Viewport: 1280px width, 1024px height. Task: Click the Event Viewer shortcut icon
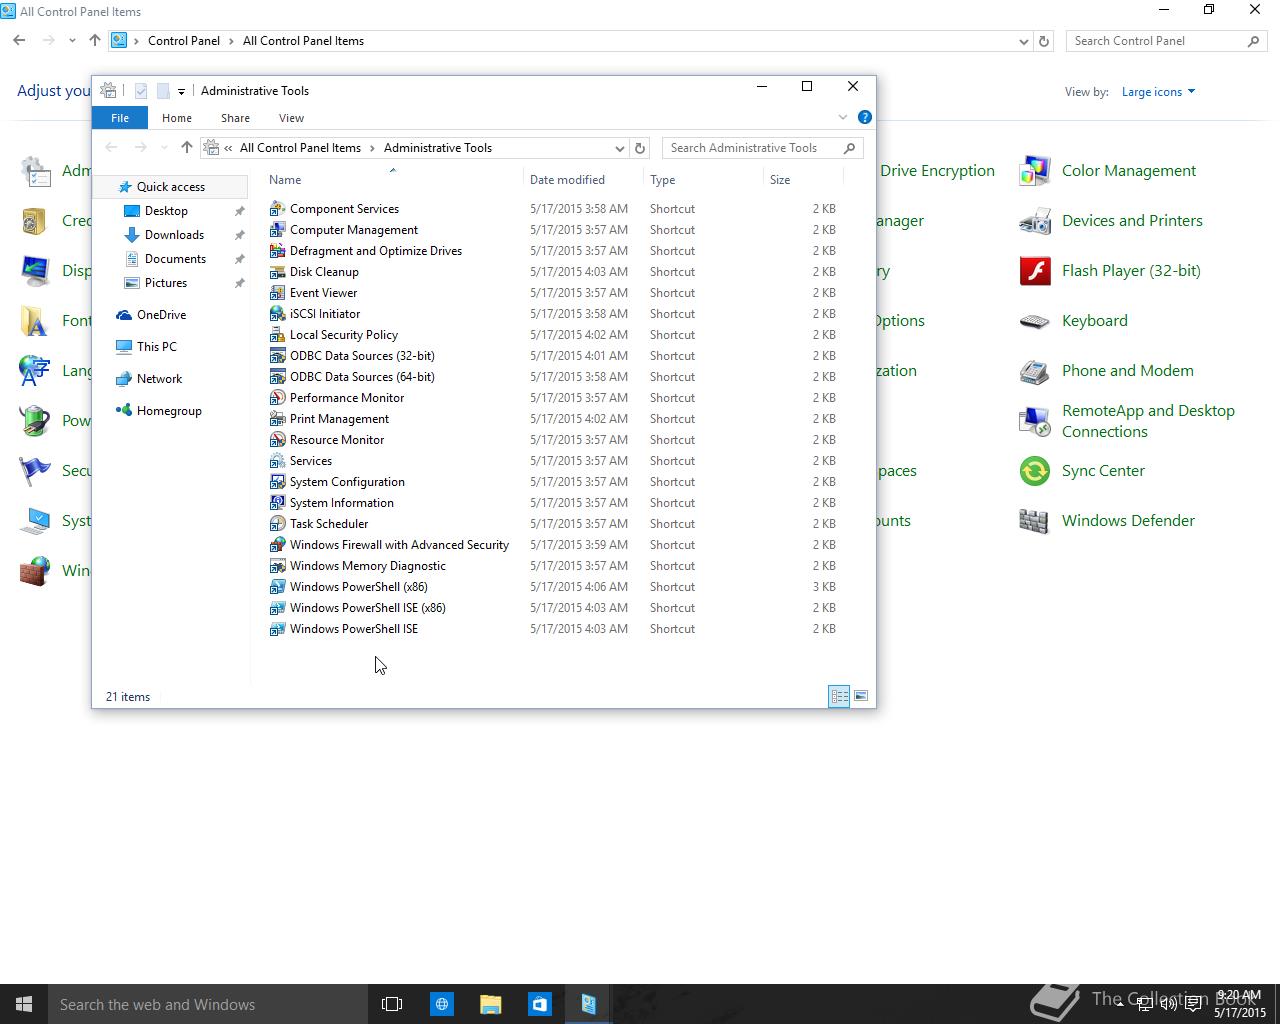(278, 293)
